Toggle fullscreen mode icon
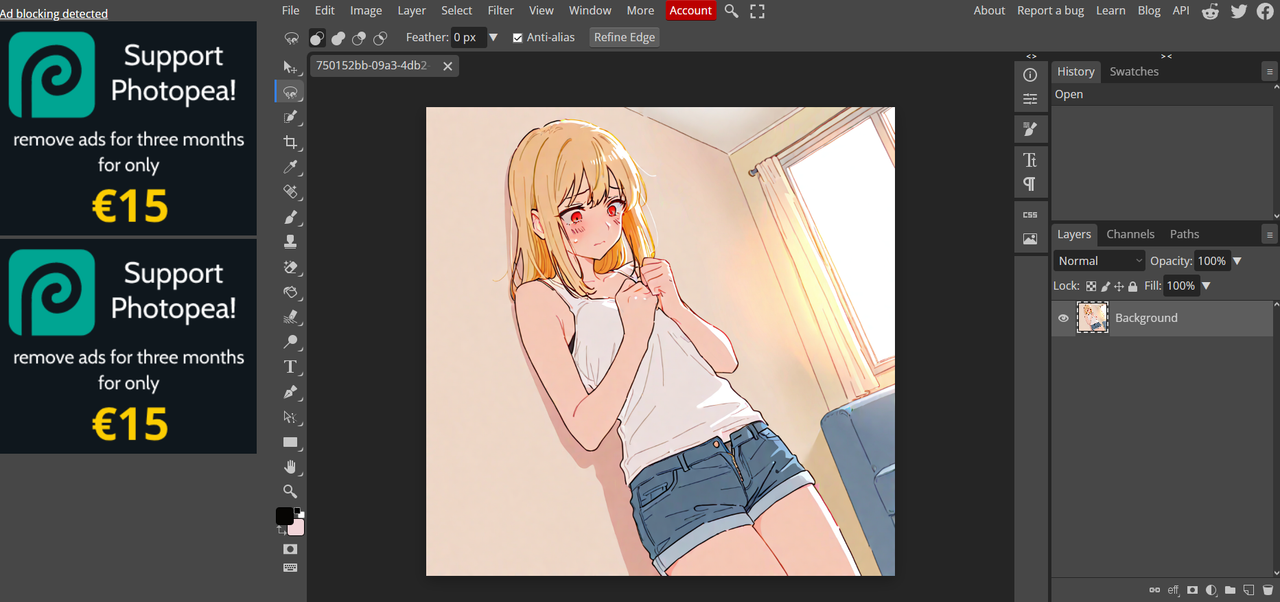Screen dimensions: 1280x602 point(757,11)
